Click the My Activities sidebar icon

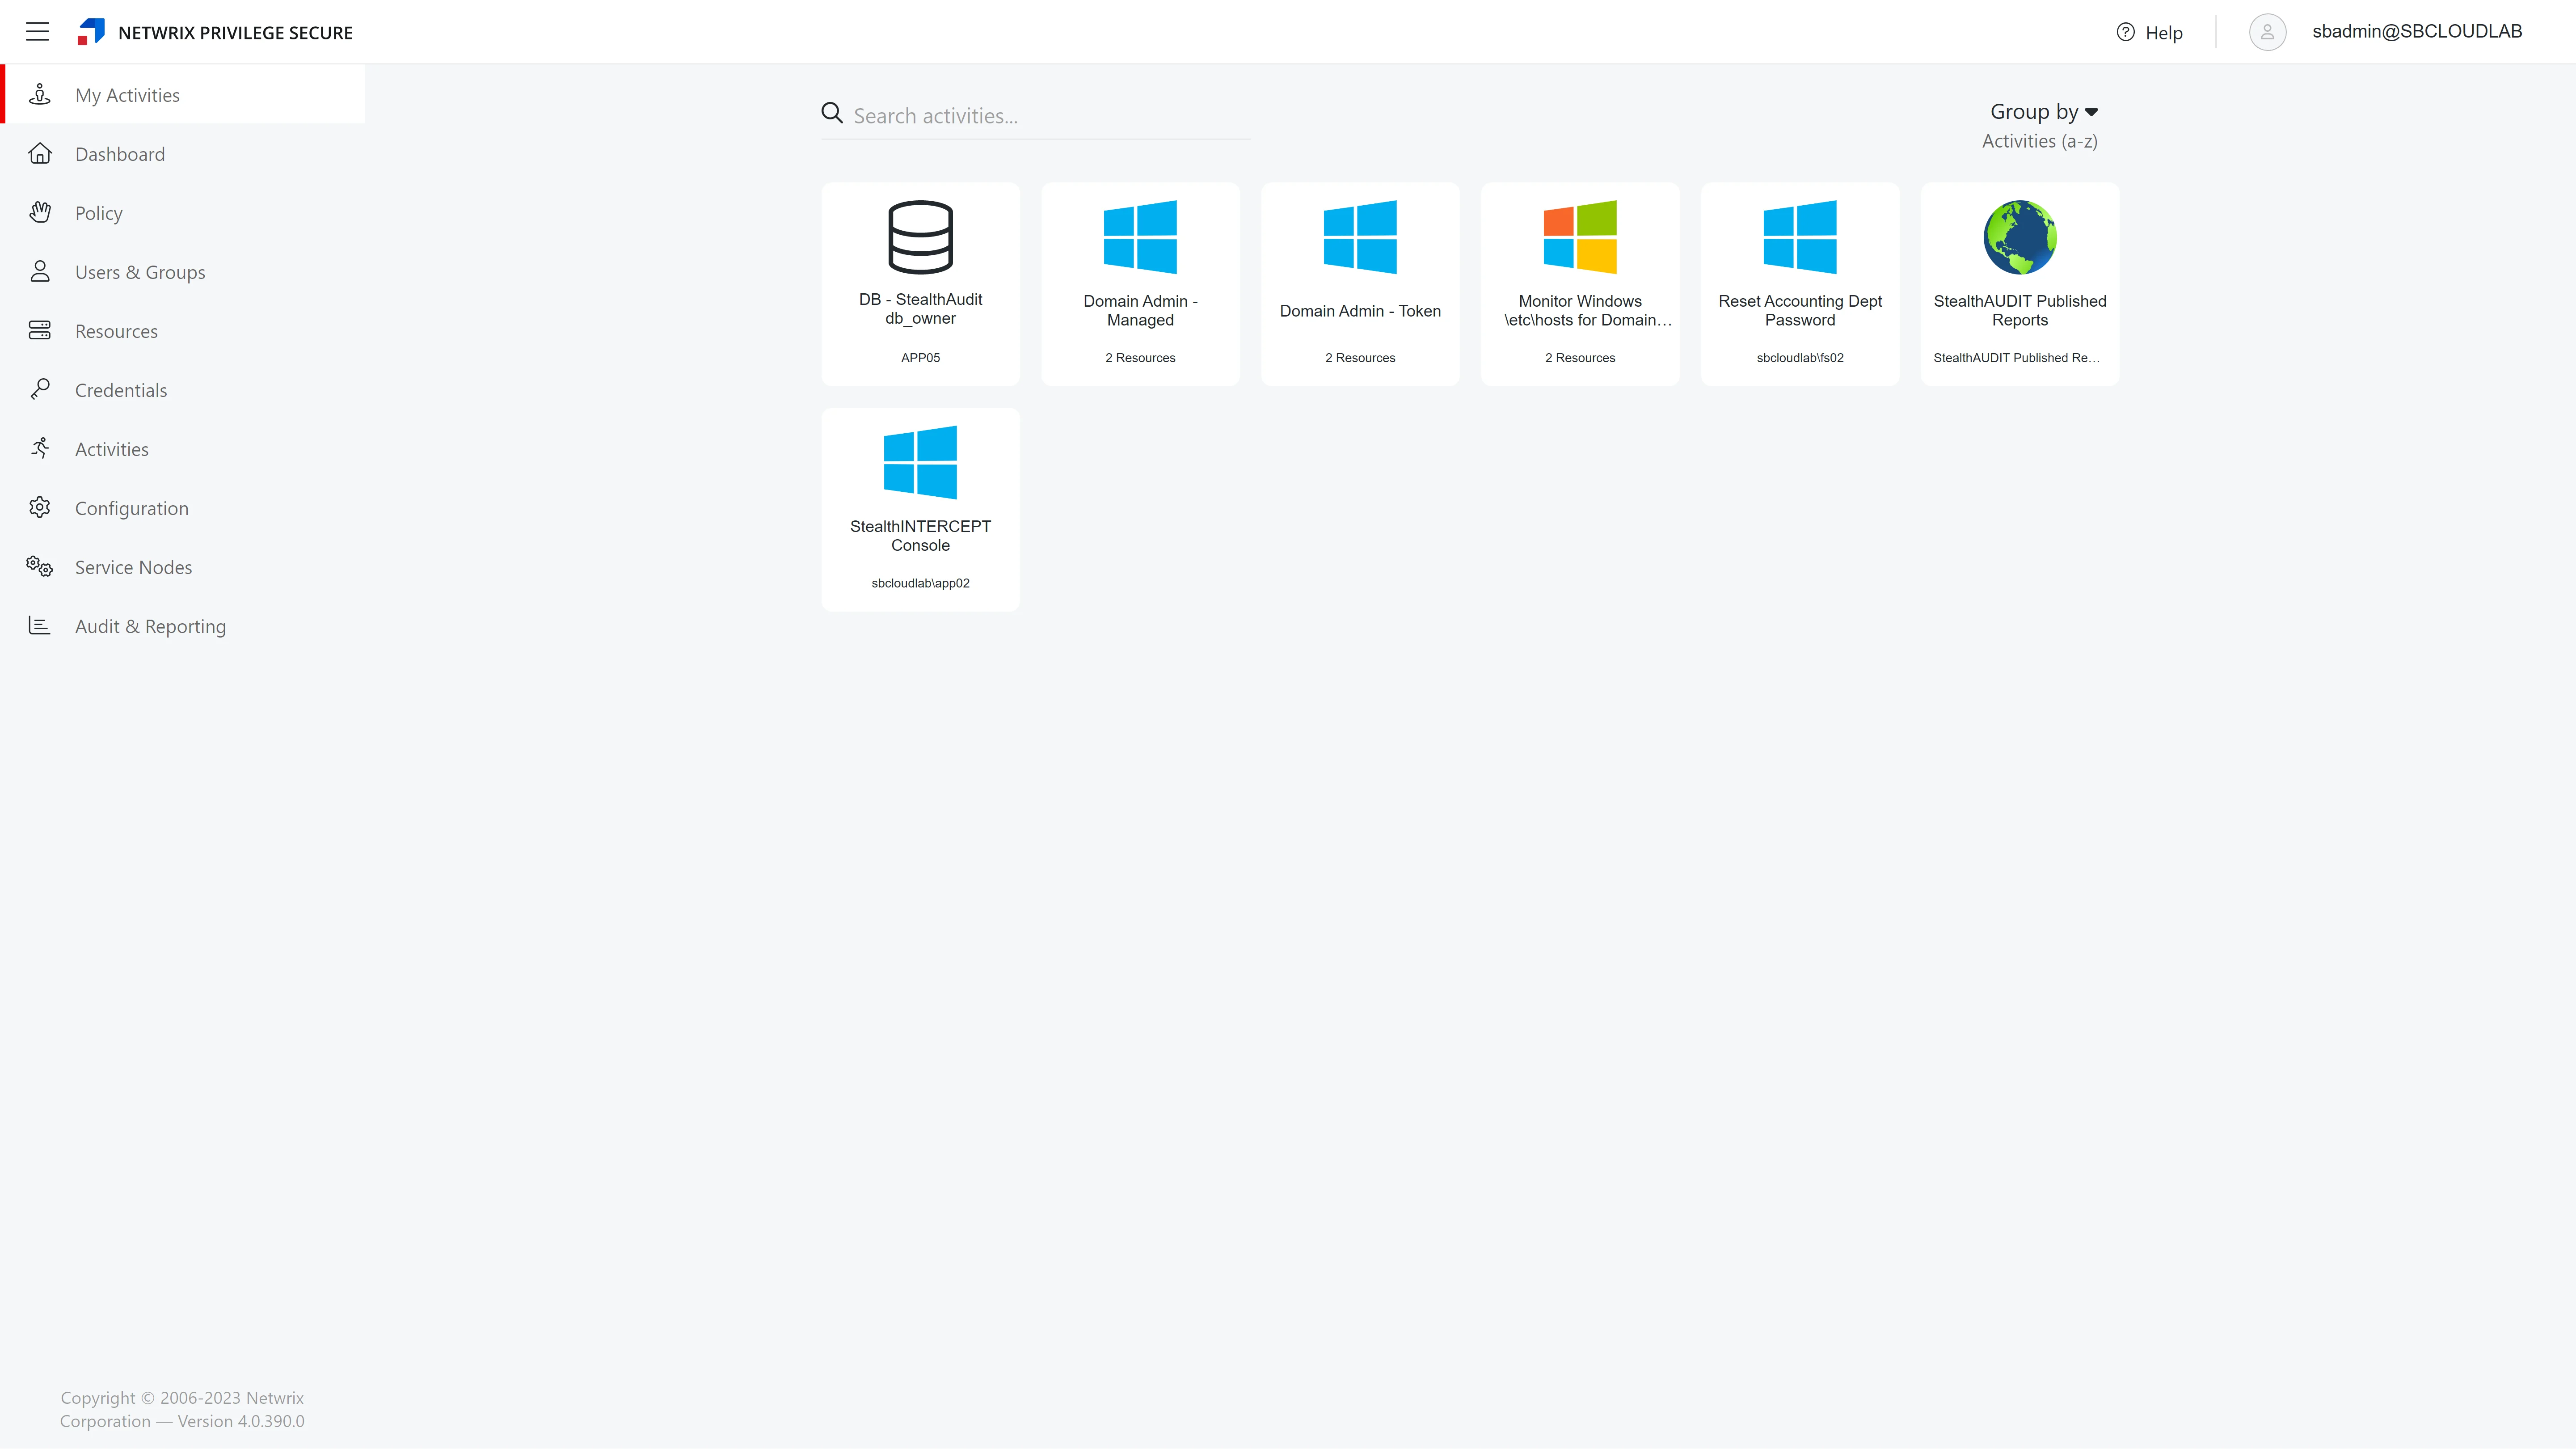(40, 94)
